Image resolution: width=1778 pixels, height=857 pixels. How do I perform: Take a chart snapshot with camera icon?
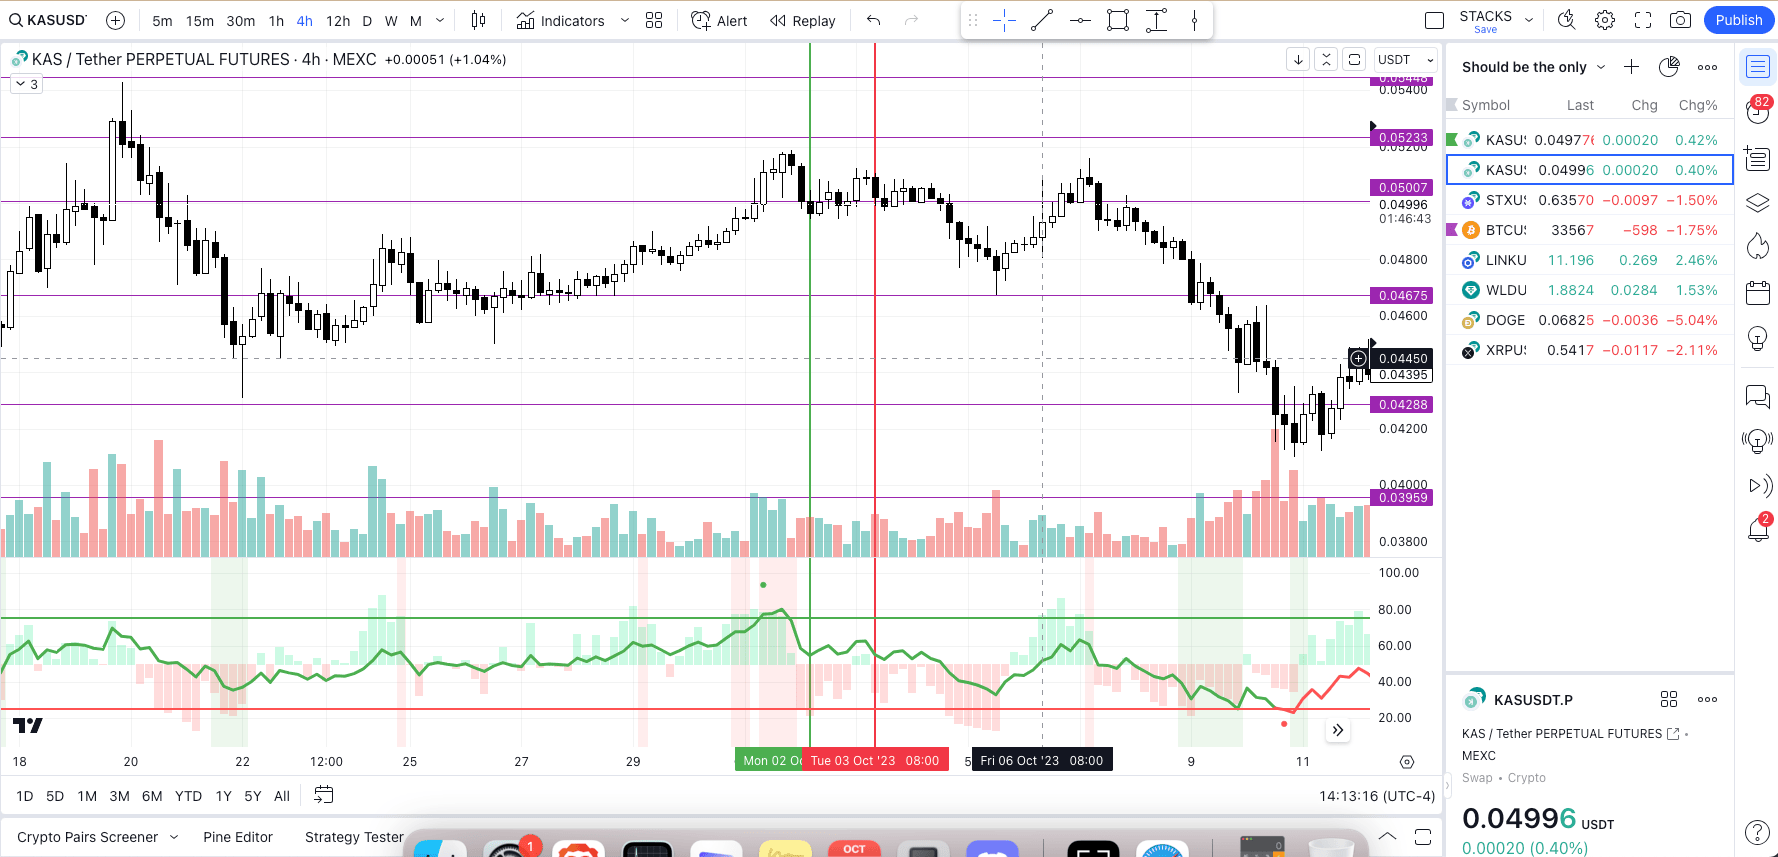[x=1681, y=20]
